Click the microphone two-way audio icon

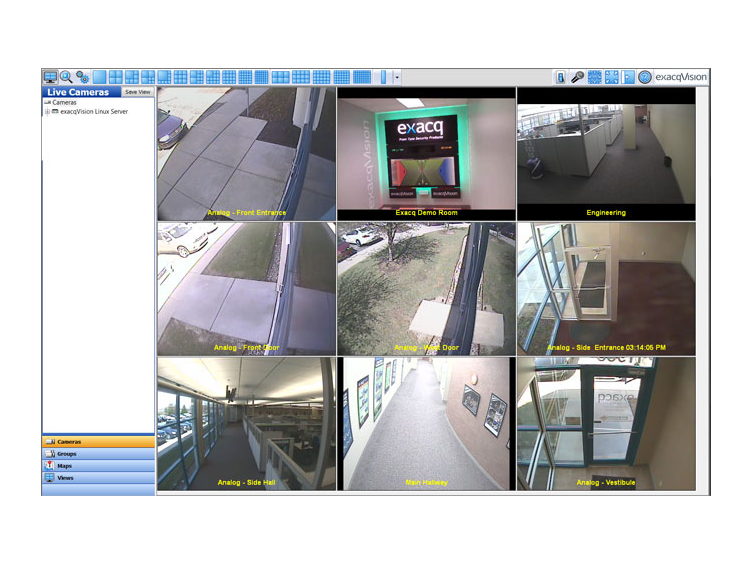[578, 77]
